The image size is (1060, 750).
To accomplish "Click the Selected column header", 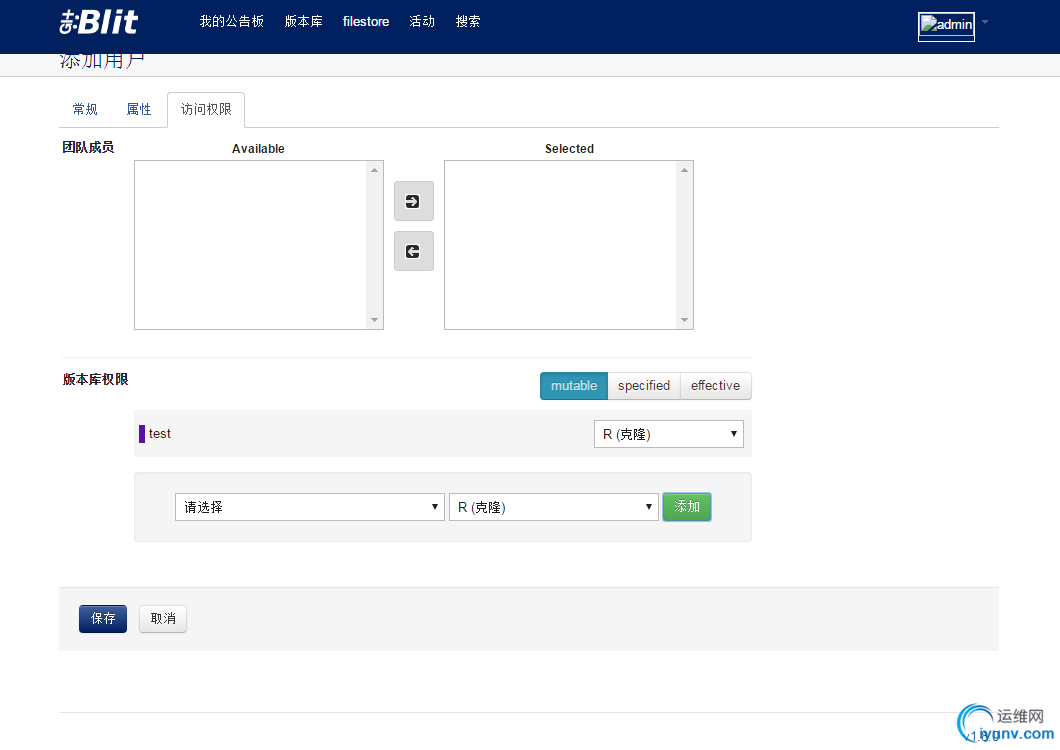I will [569, 149].
